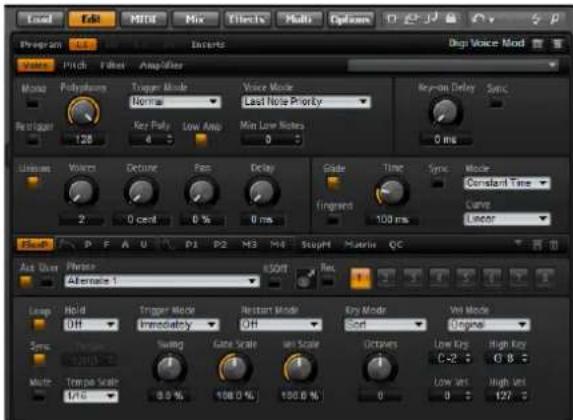
Task: Click the trash icon next to Digi Voice Mod
Action: click(557, 44)
